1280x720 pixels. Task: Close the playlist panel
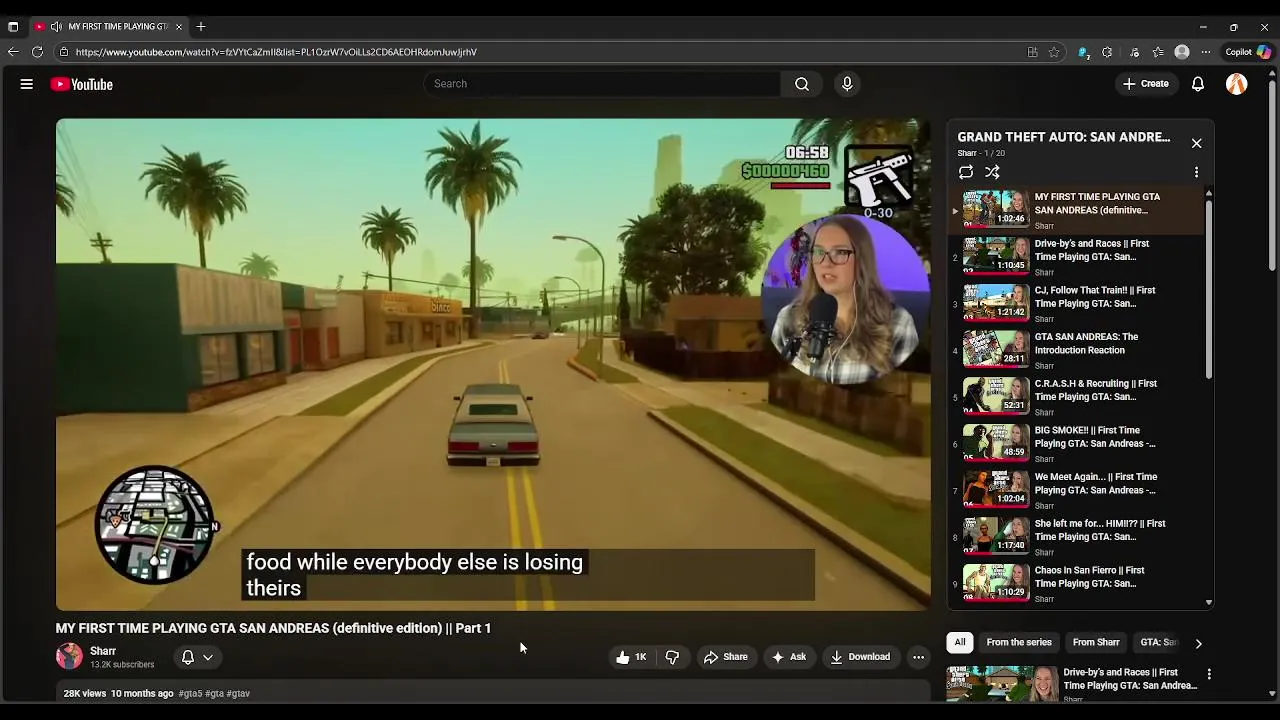(1196, 143)
